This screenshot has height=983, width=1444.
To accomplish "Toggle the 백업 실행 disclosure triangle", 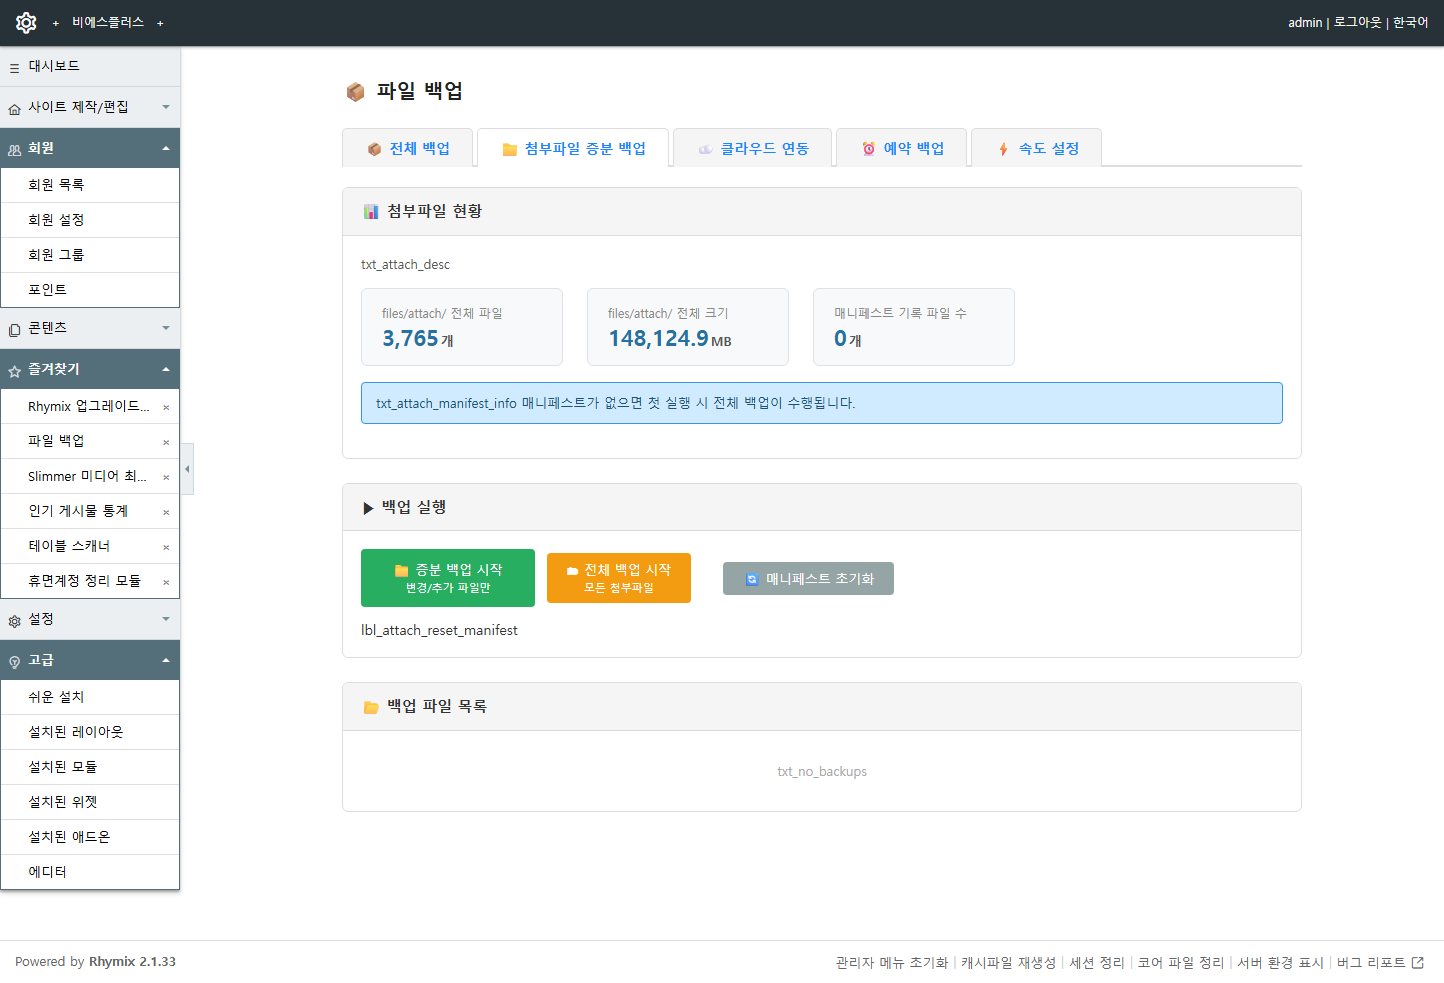I will click(368, 508).
